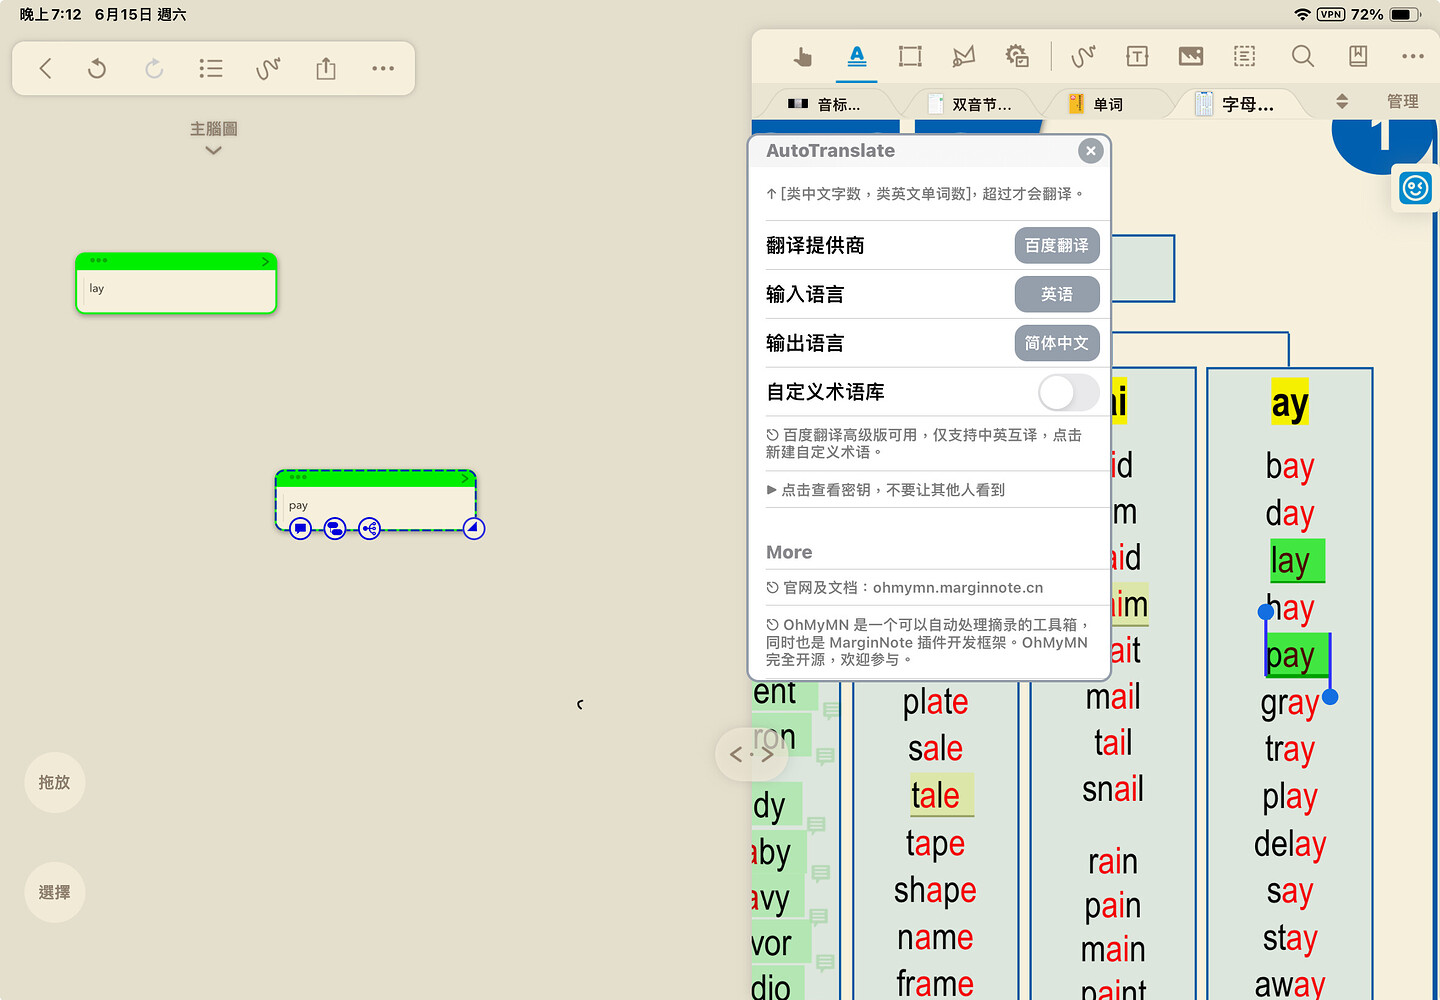Image resolution: width=1440 pixels, height=1000 pixels.
Task: Select the text highlight tool
Action: tap(857, 56)
